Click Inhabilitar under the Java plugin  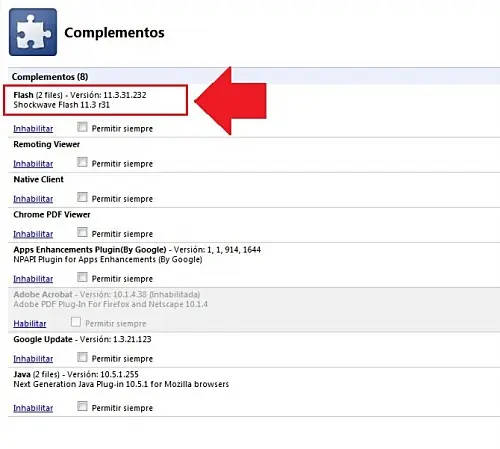33,408
